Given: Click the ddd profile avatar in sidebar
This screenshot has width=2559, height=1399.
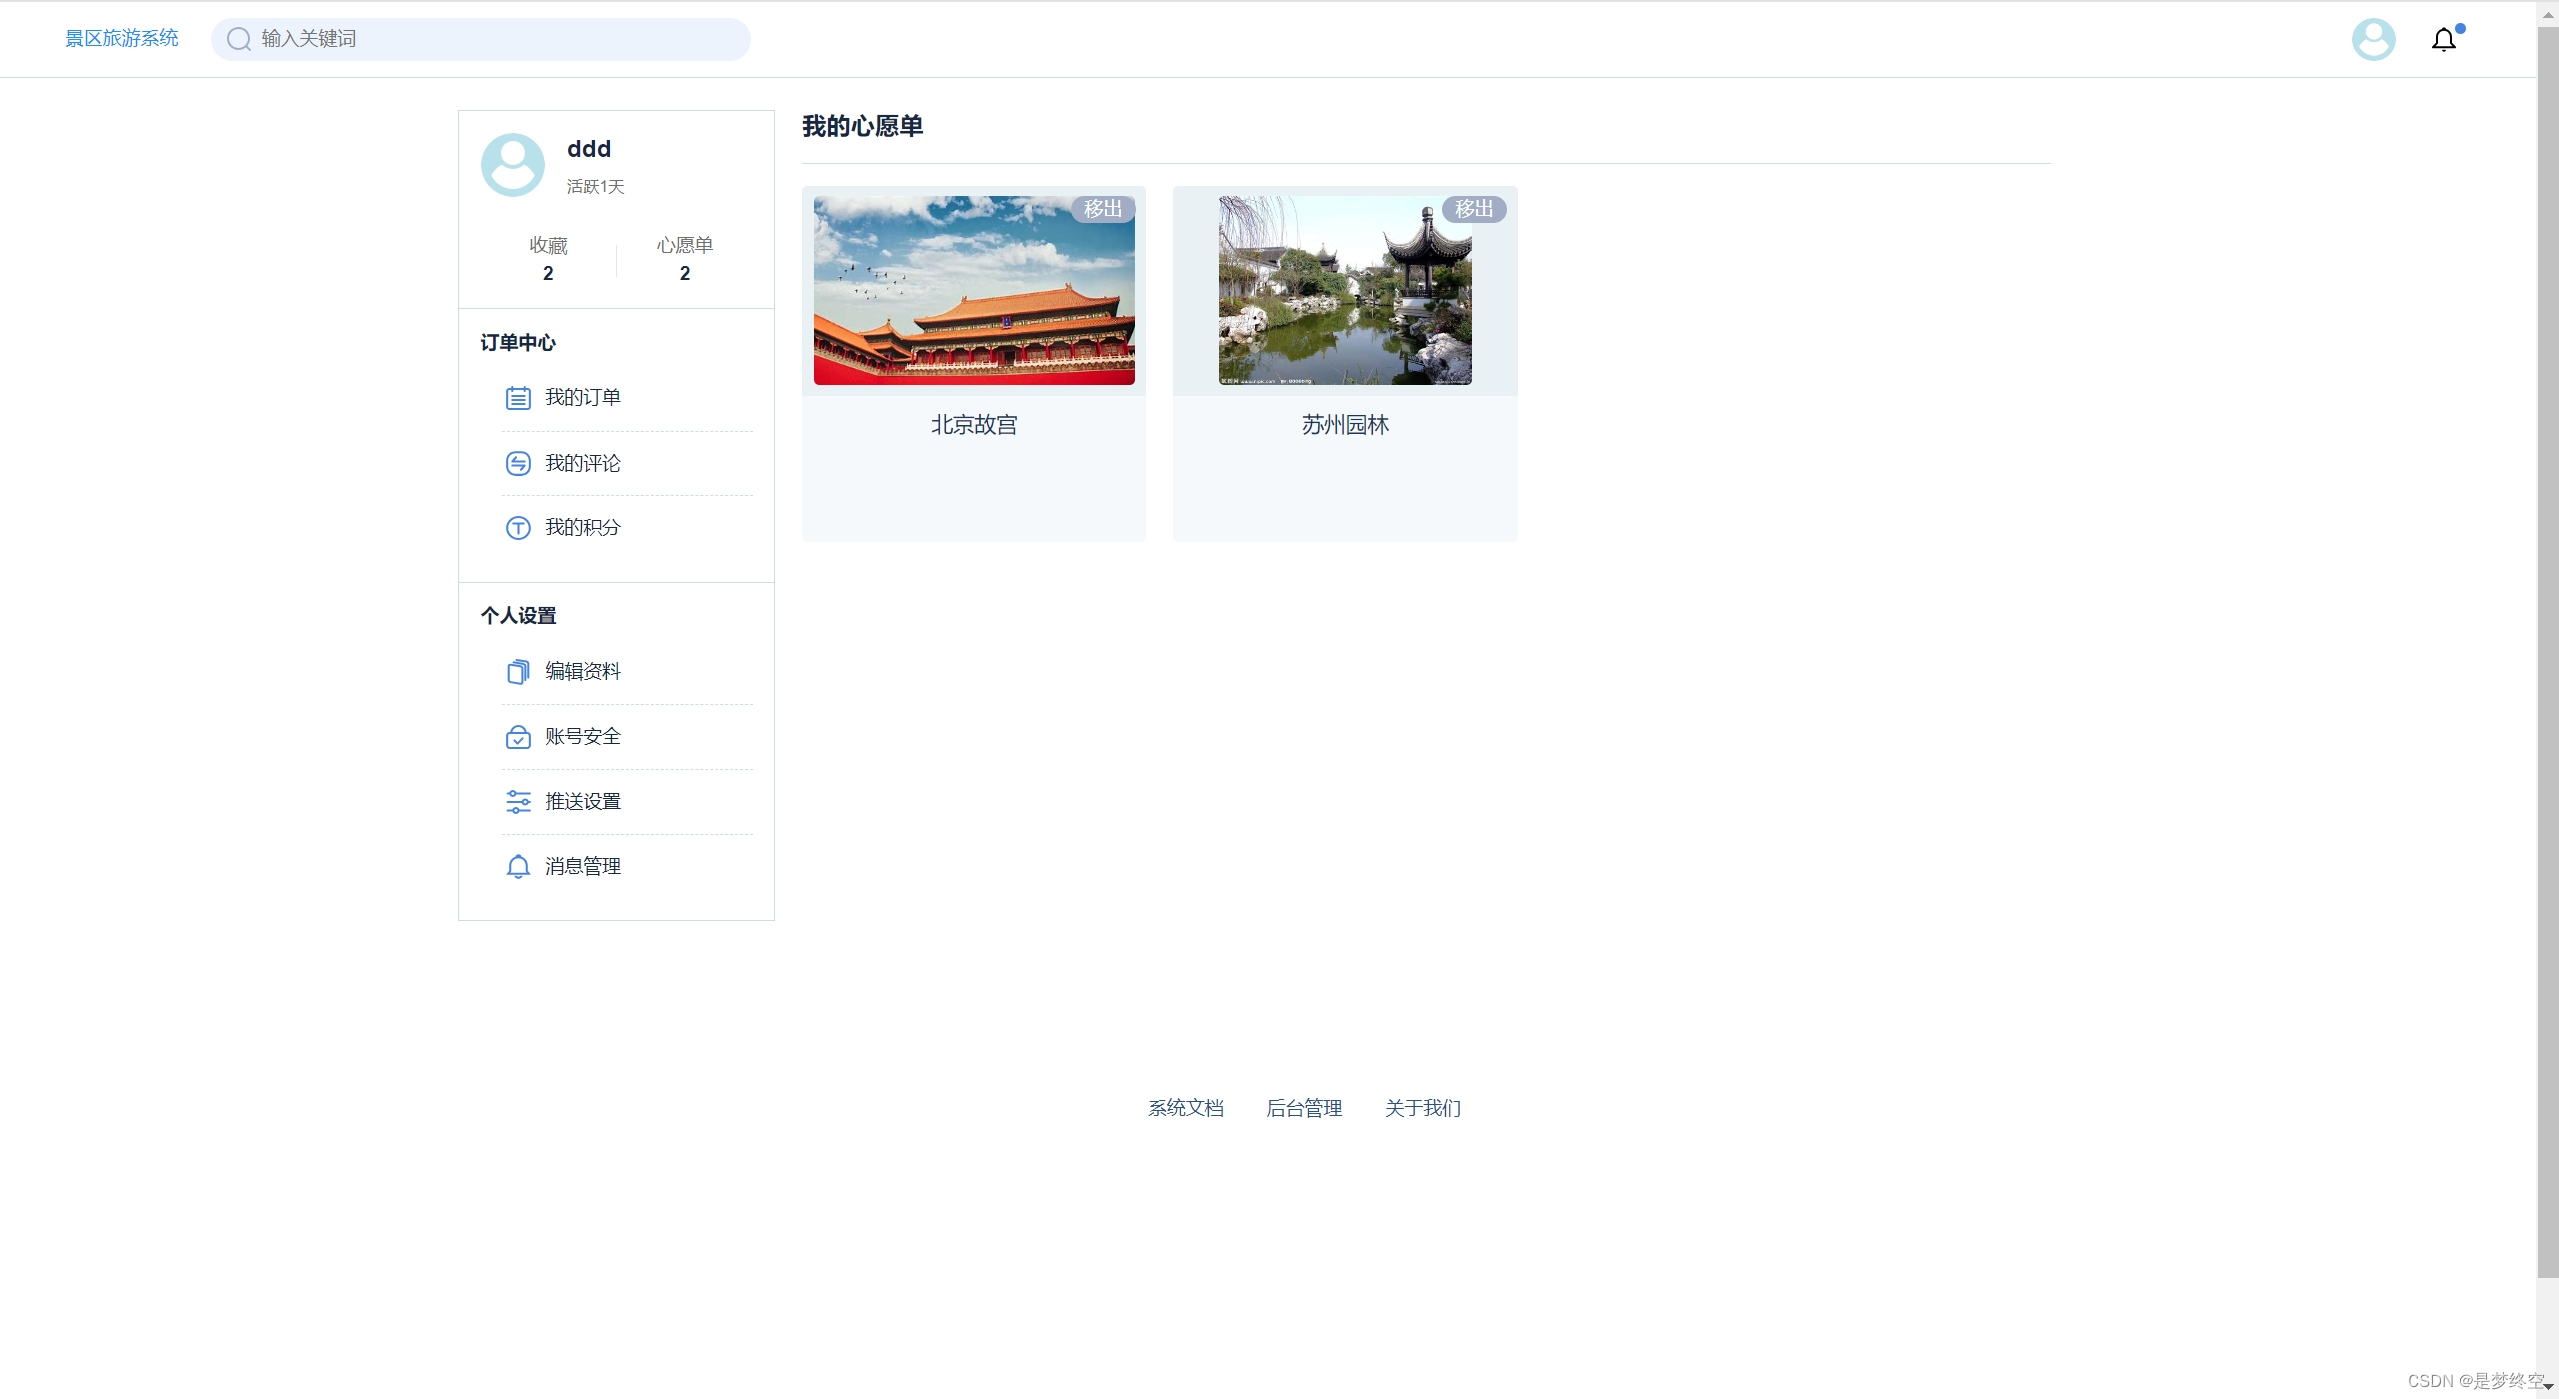Looking at the screenshot, I should 513,165.
